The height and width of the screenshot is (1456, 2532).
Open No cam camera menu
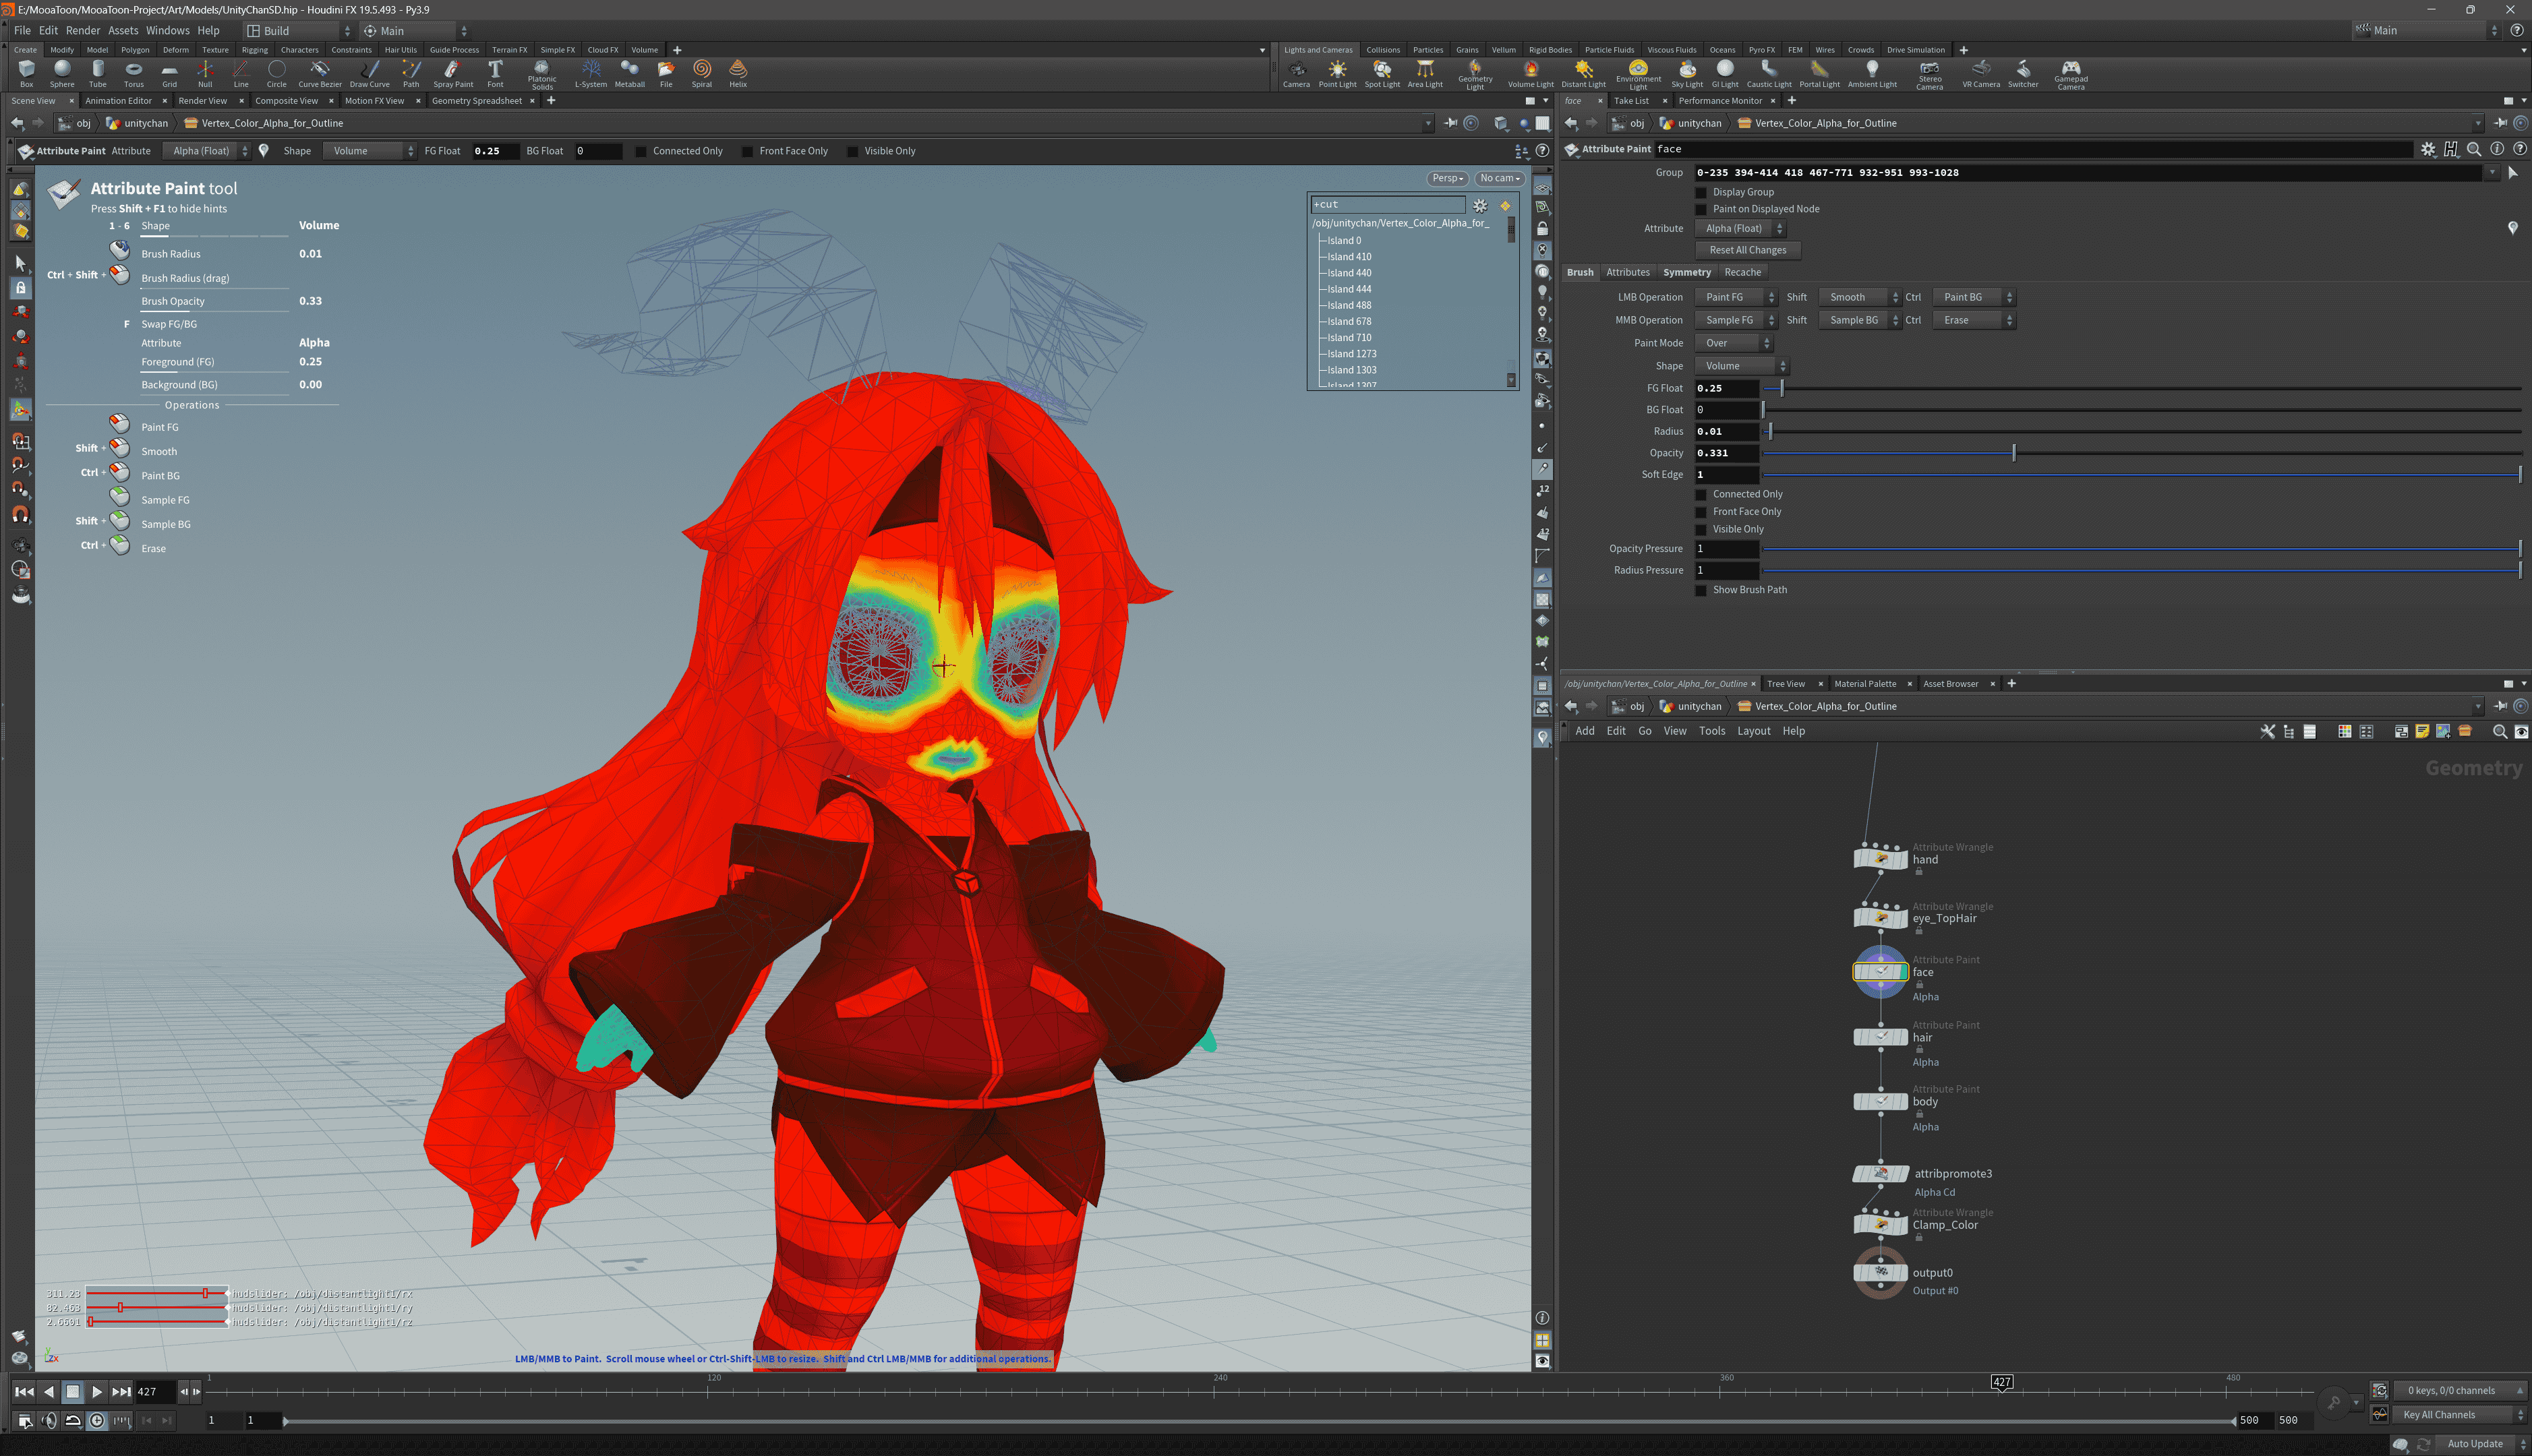[1499, 178]
